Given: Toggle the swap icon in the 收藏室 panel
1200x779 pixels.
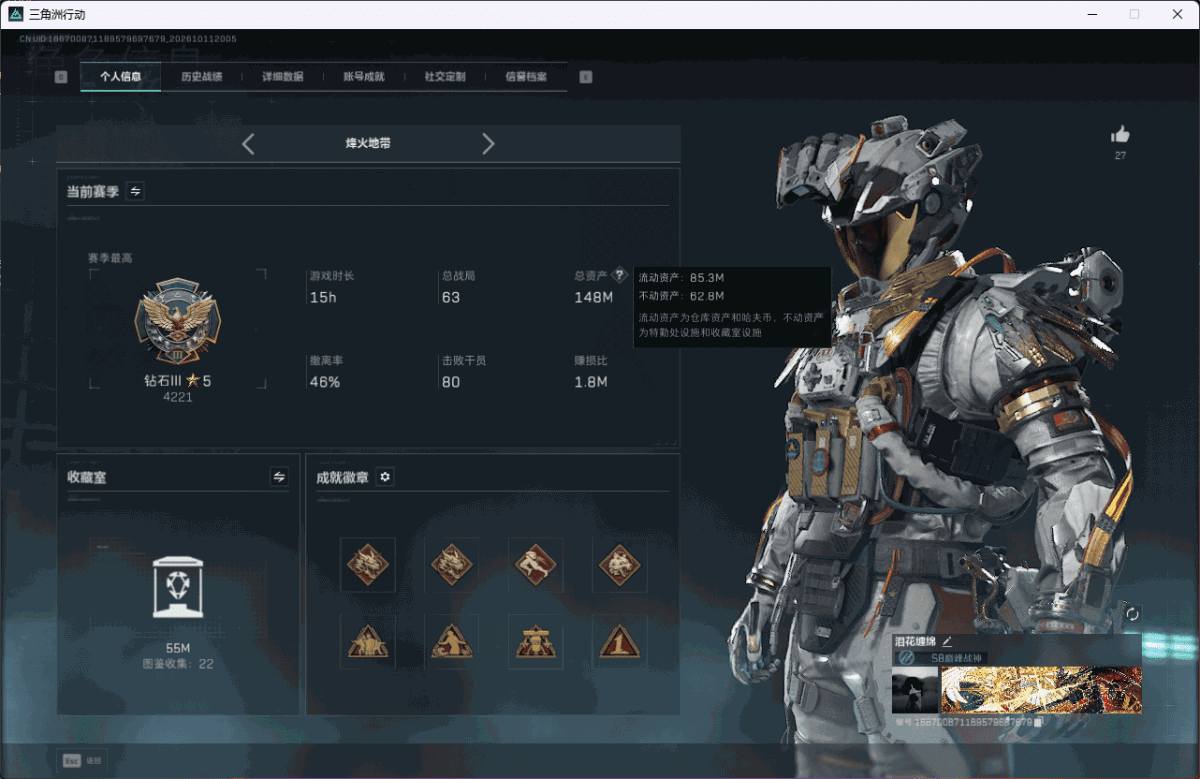Looking at the screenshot, I should [279, 477].
